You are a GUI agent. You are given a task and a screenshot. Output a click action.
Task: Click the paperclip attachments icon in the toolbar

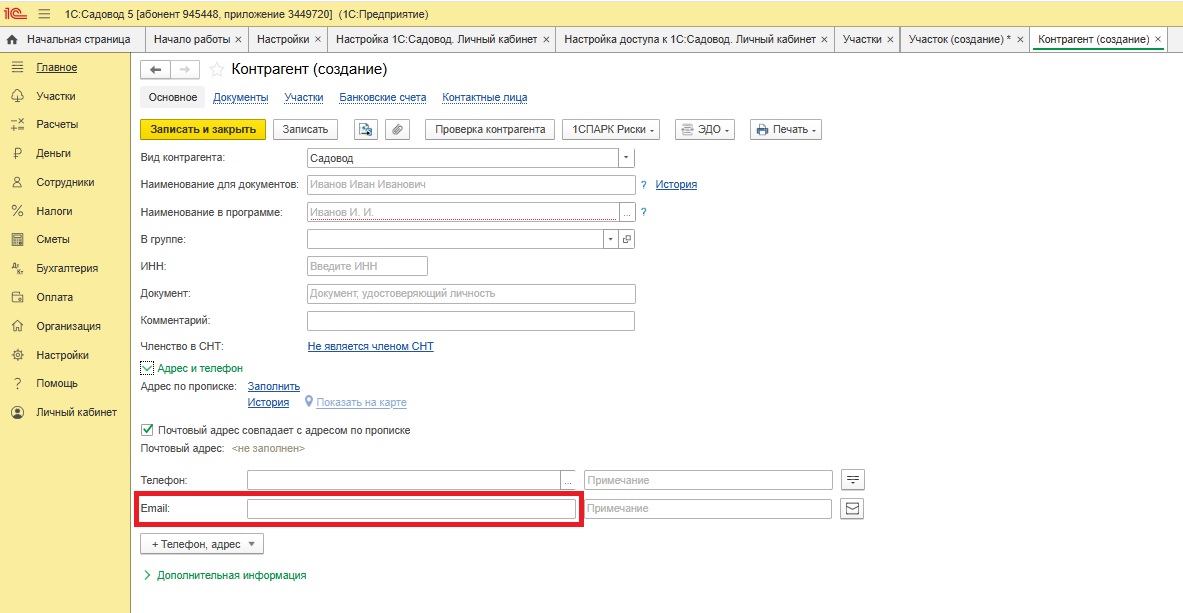point(398,129)
